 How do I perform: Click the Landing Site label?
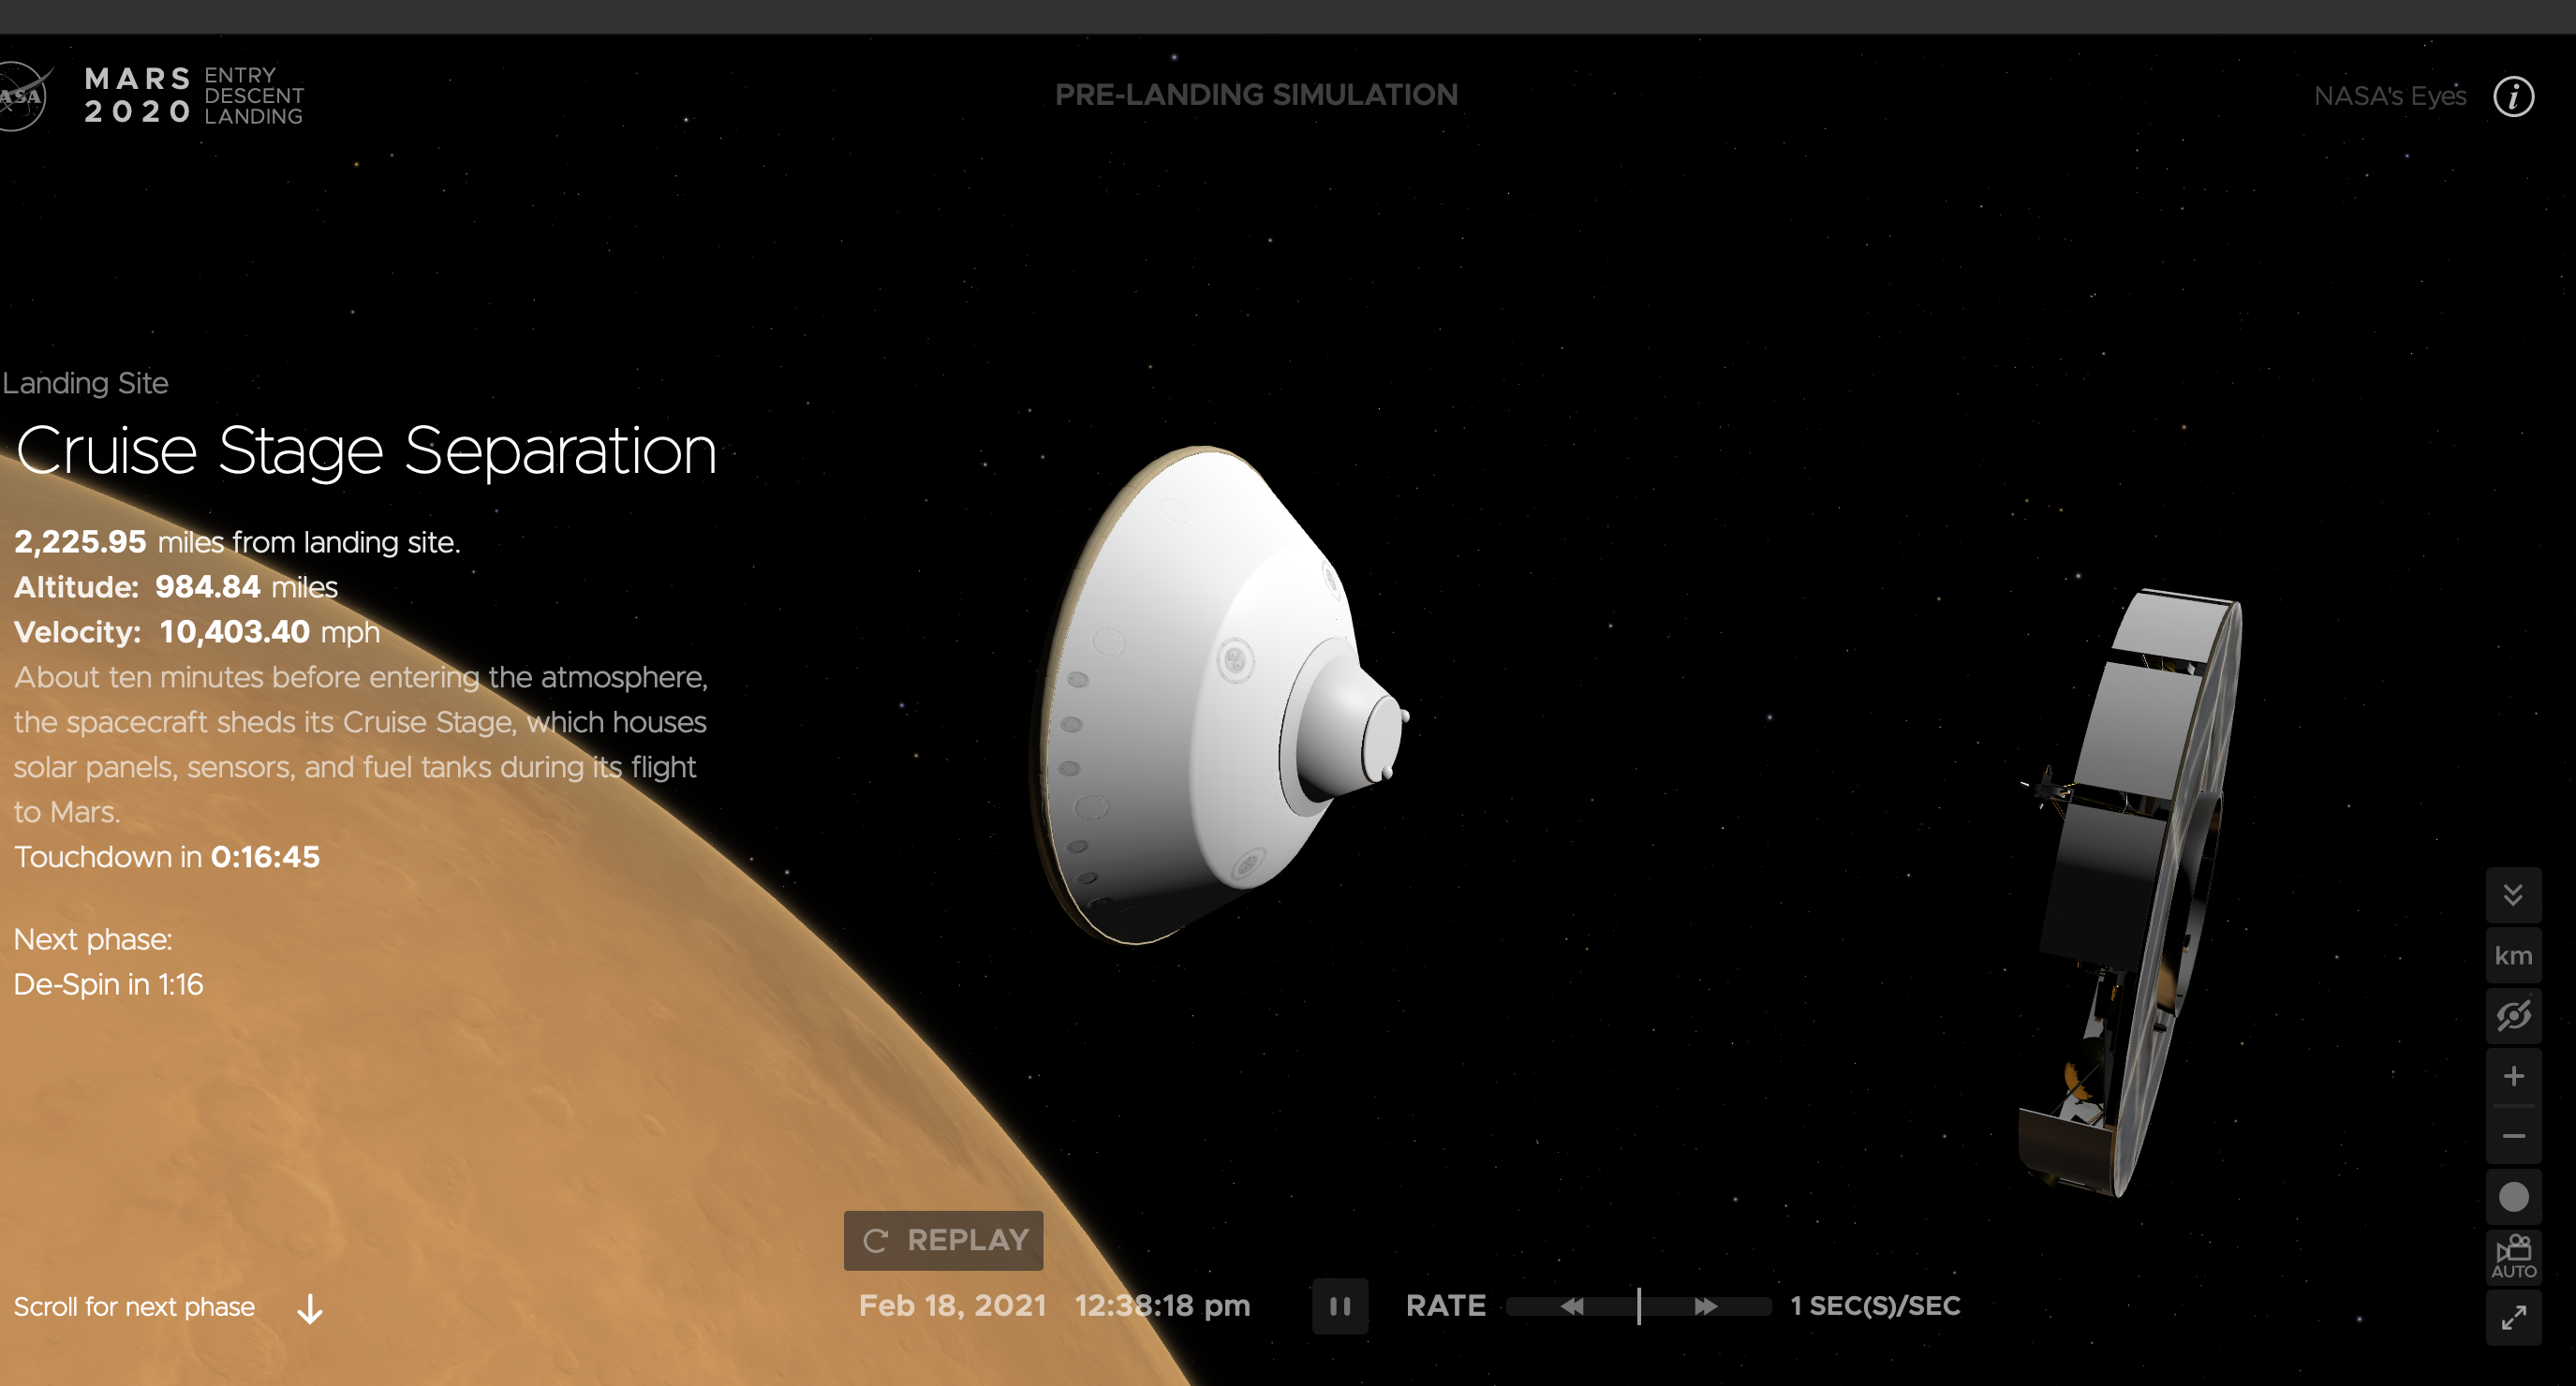(x=85, y=383)
